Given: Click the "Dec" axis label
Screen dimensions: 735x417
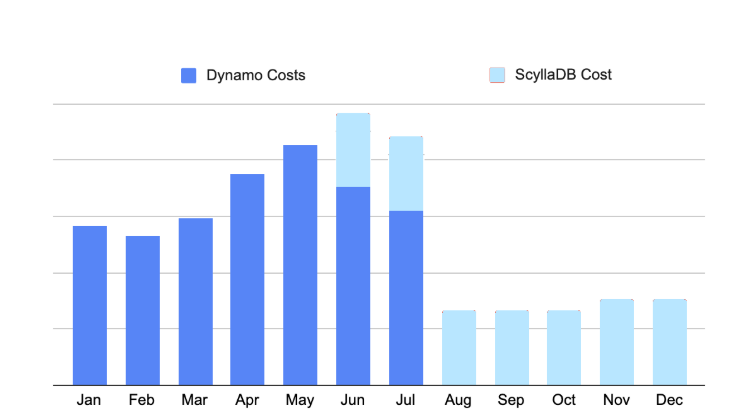Looking at the screenshot, I should coord(669,400).
